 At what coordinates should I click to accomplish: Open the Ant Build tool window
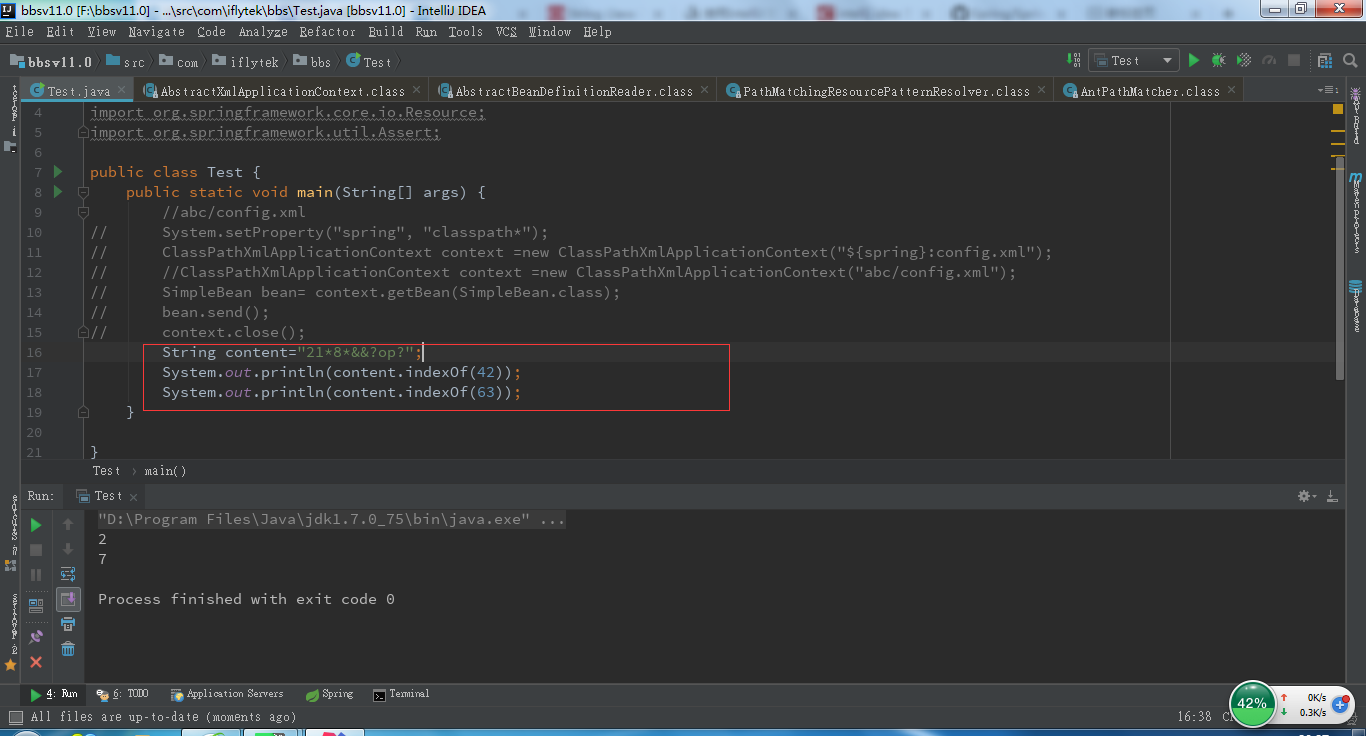pos(1357,117)
